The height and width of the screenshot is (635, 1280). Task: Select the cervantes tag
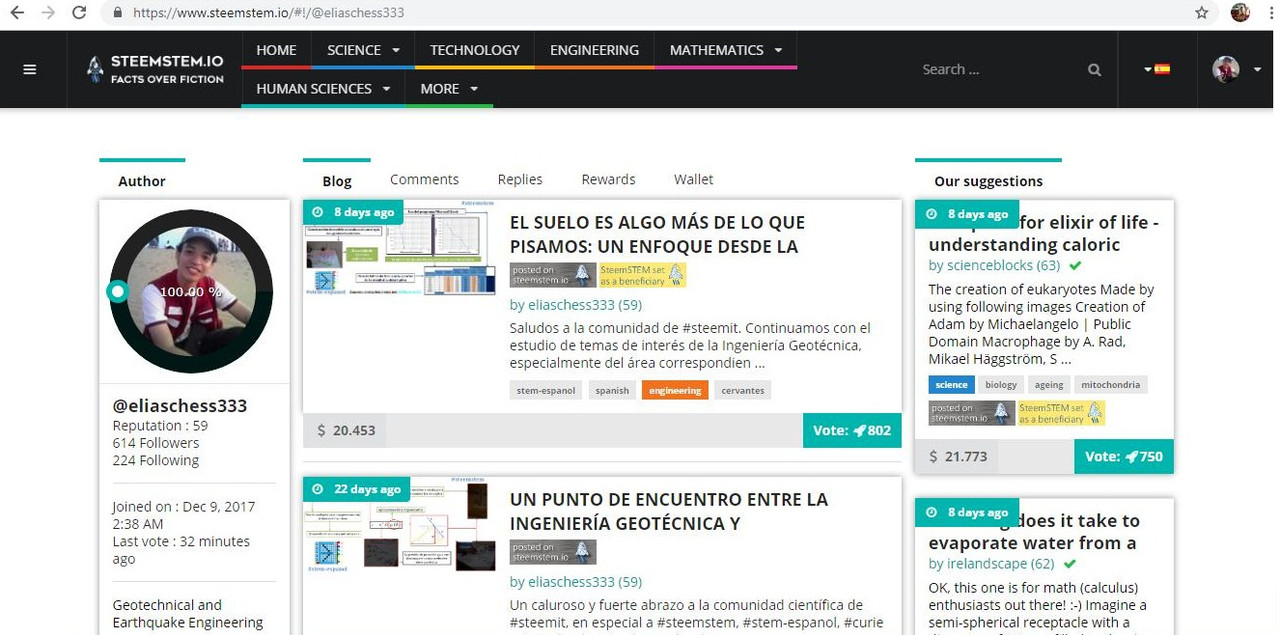[x=743, y=390]
